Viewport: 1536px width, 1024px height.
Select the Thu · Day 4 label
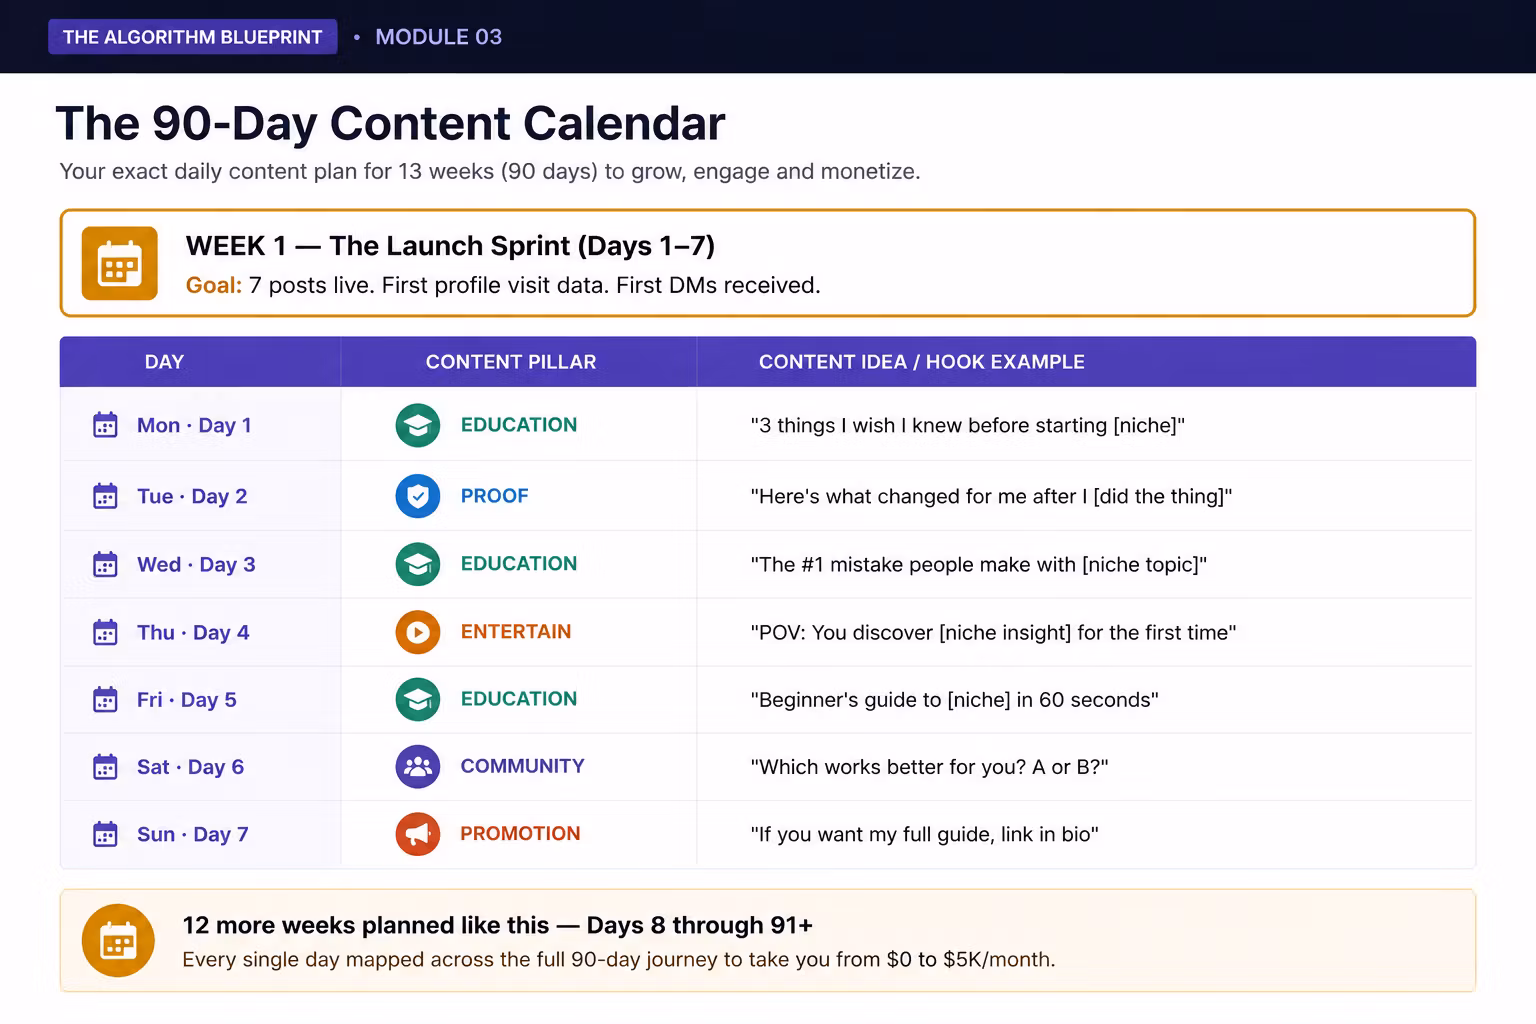pos(193,632)
